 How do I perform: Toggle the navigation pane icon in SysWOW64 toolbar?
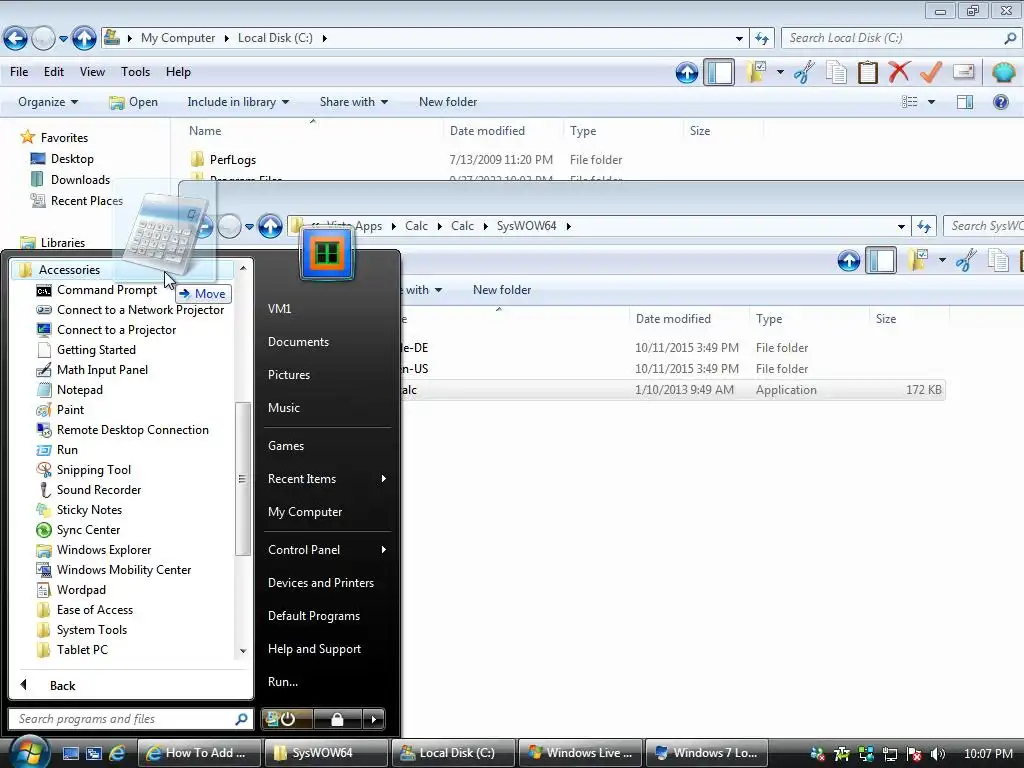pyautogui.click(x=881, y=261)
